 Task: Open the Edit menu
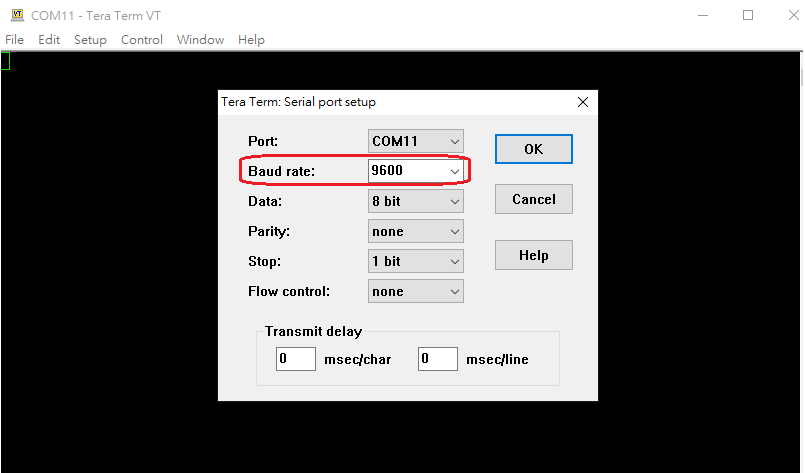click(49, 40)
